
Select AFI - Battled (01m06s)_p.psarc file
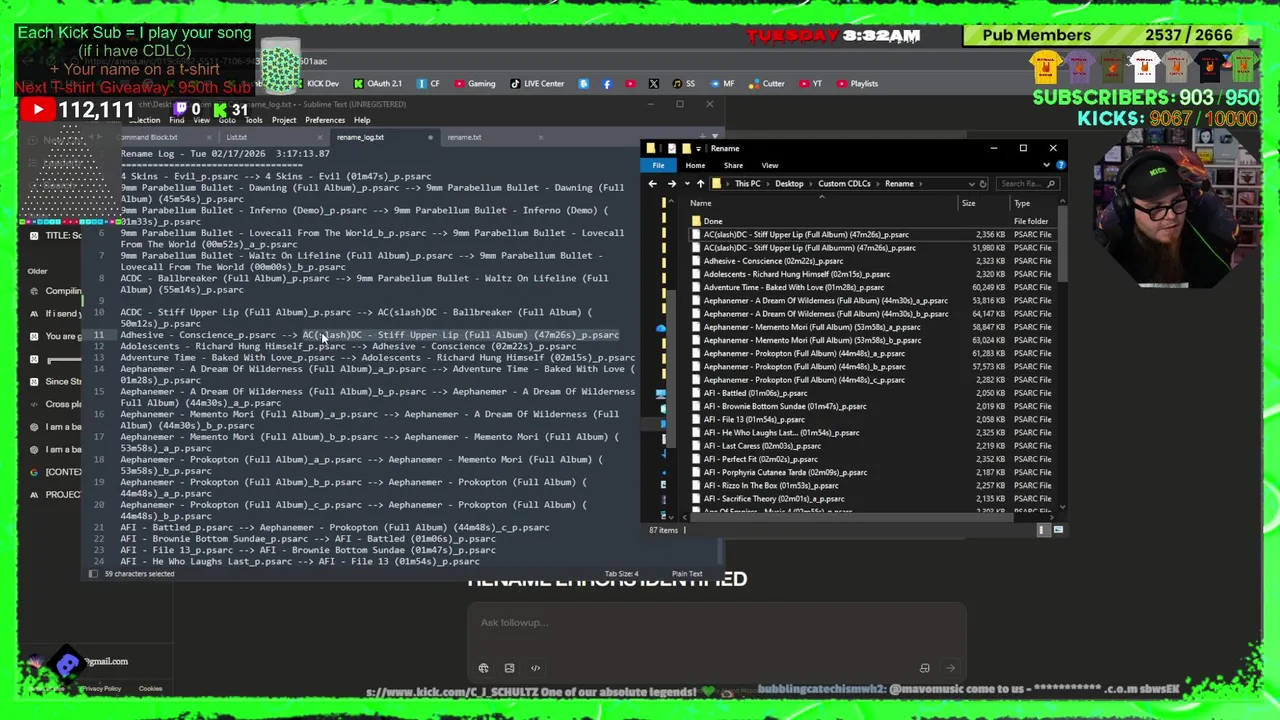pyautogui.click(x=755, y=393)
